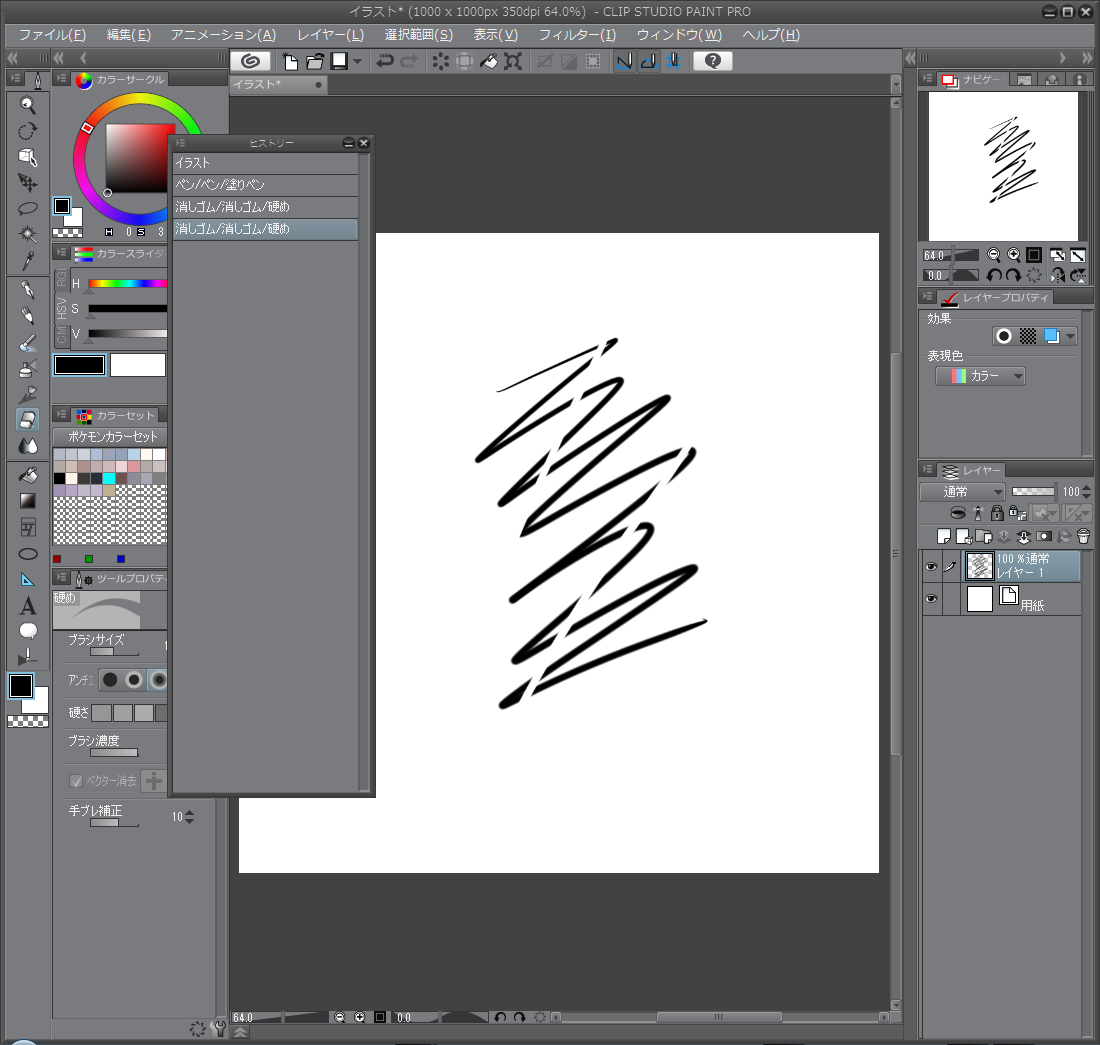The height and width of the screenshot is (1045, 1100).
Task: Open CLIP STUDIO spiral launcher button
Action: (x=249, y=61)
